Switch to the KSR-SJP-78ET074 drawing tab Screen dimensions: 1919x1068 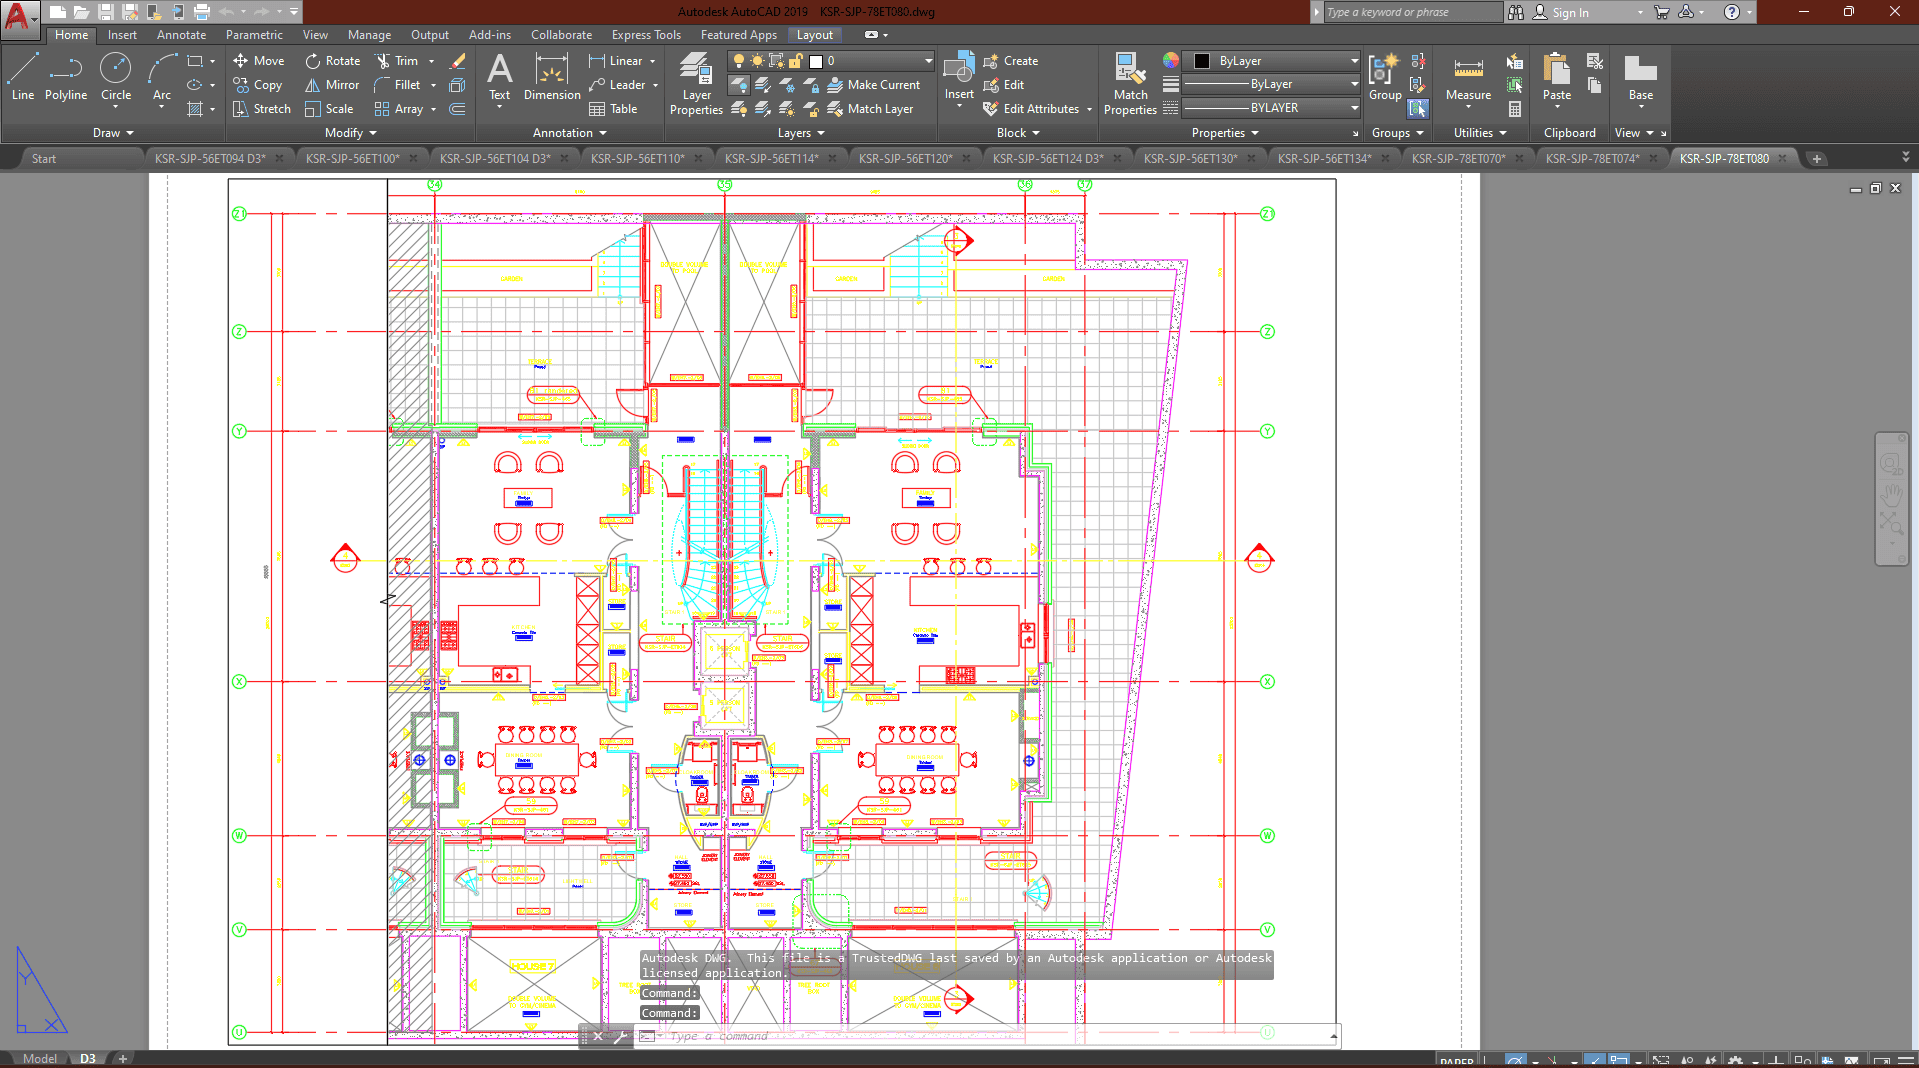(1592, 158)
